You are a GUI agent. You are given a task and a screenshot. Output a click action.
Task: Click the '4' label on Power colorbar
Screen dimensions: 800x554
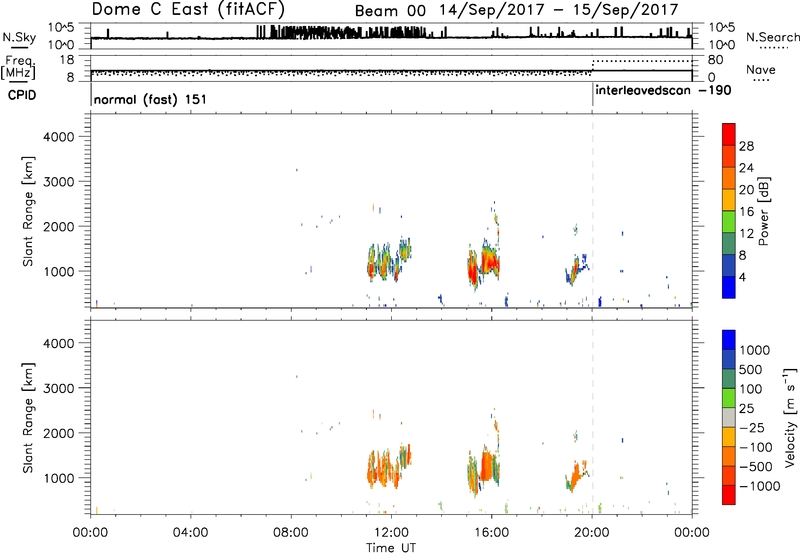pyautogui.click(x=742, y=278)
